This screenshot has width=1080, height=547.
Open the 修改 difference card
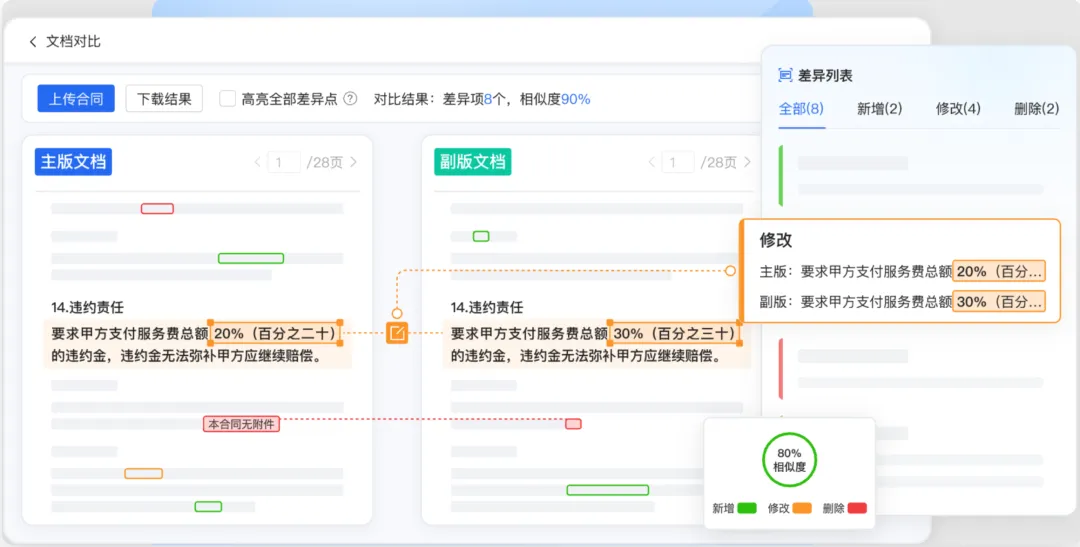tap(900, 271)
